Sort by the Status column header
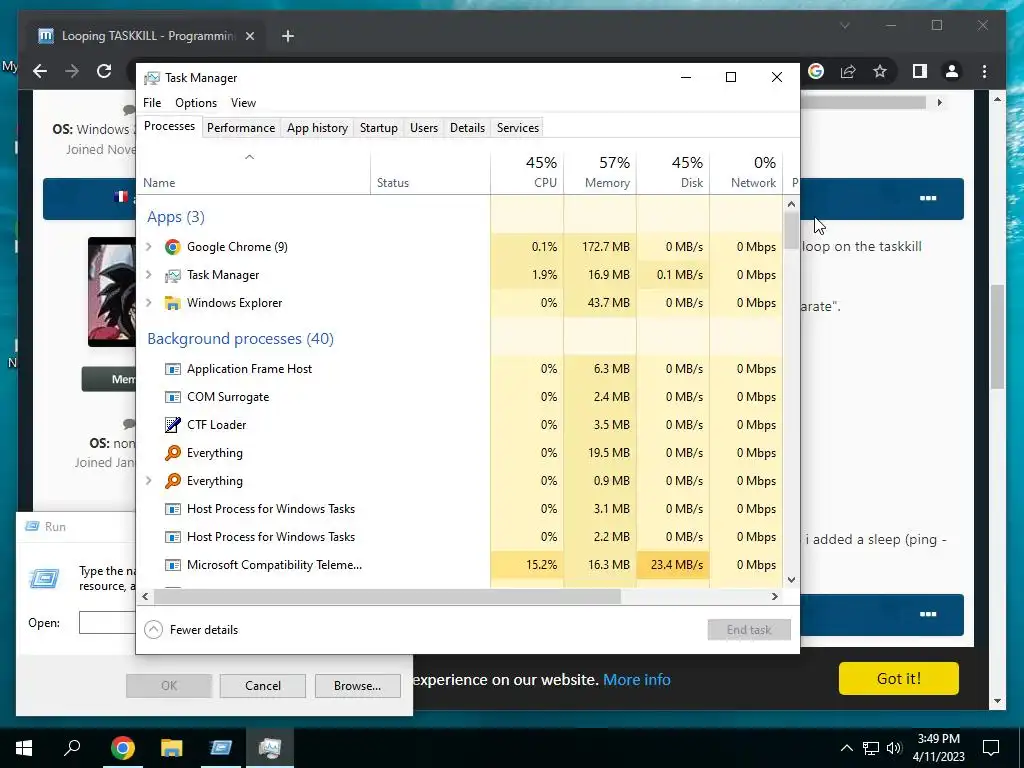 tap(430, 172)
